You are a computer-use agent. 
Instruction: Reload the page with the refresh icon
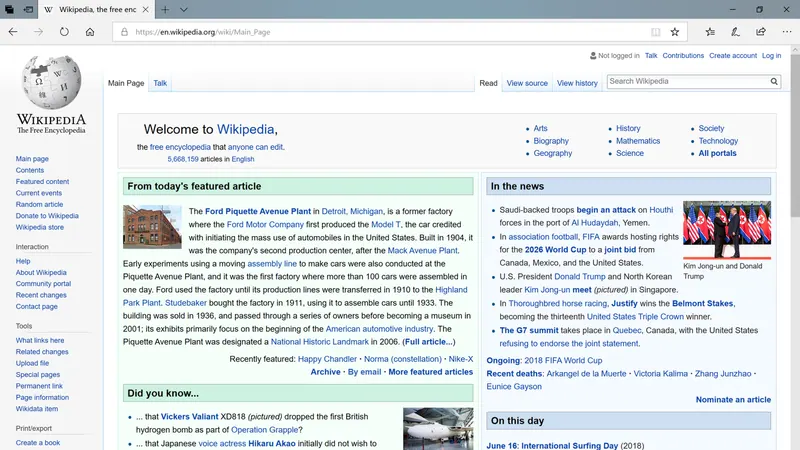coord(64,32)
